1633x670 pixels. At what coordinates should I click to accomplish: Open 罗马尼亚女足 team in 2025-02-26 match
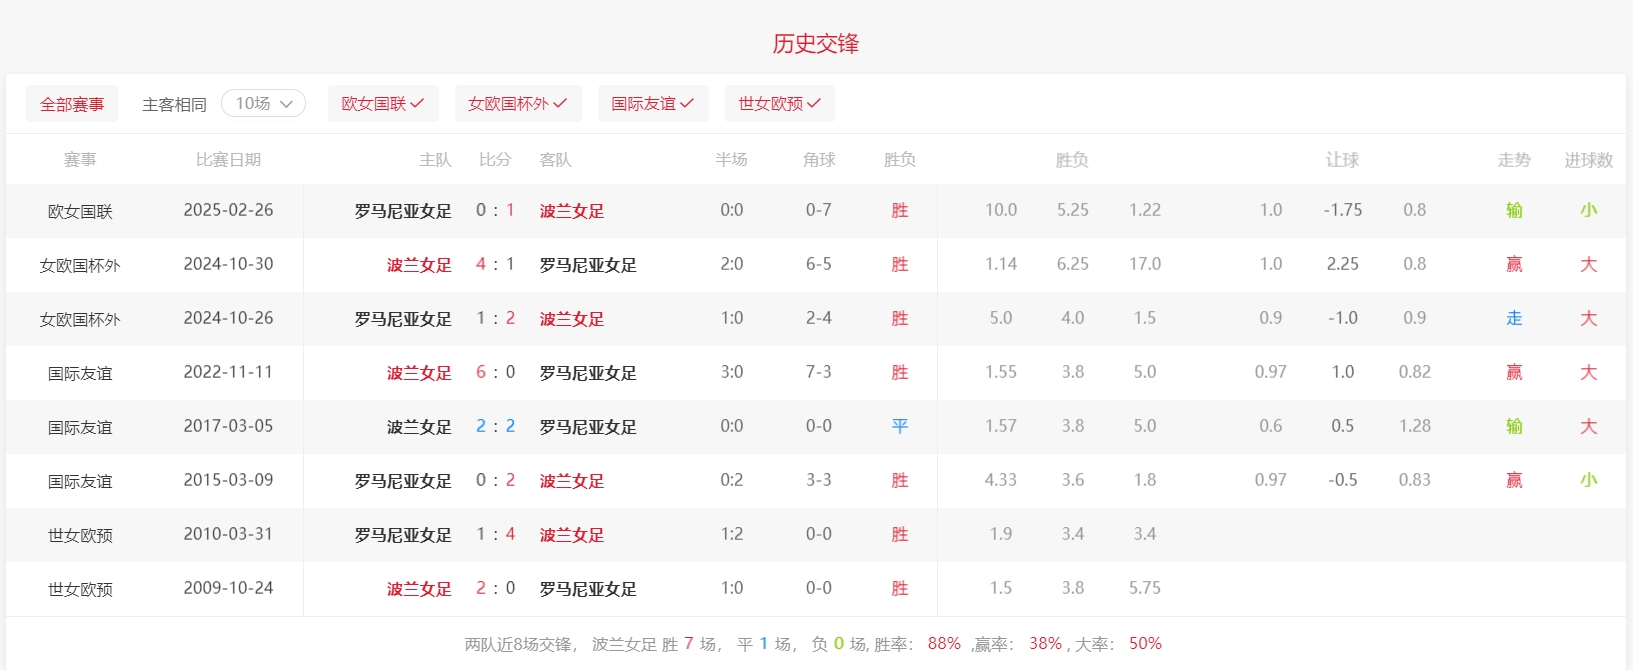point(403,211)
